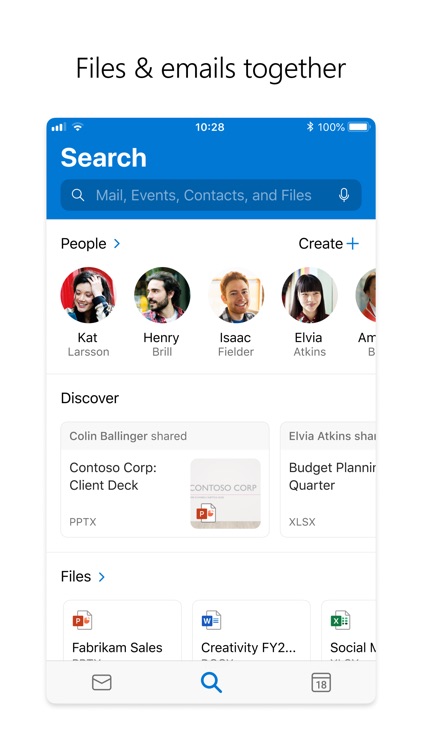Open the Contoso Corp: Client Deck card
Screen dimensions: 422x750
(165, 479)
